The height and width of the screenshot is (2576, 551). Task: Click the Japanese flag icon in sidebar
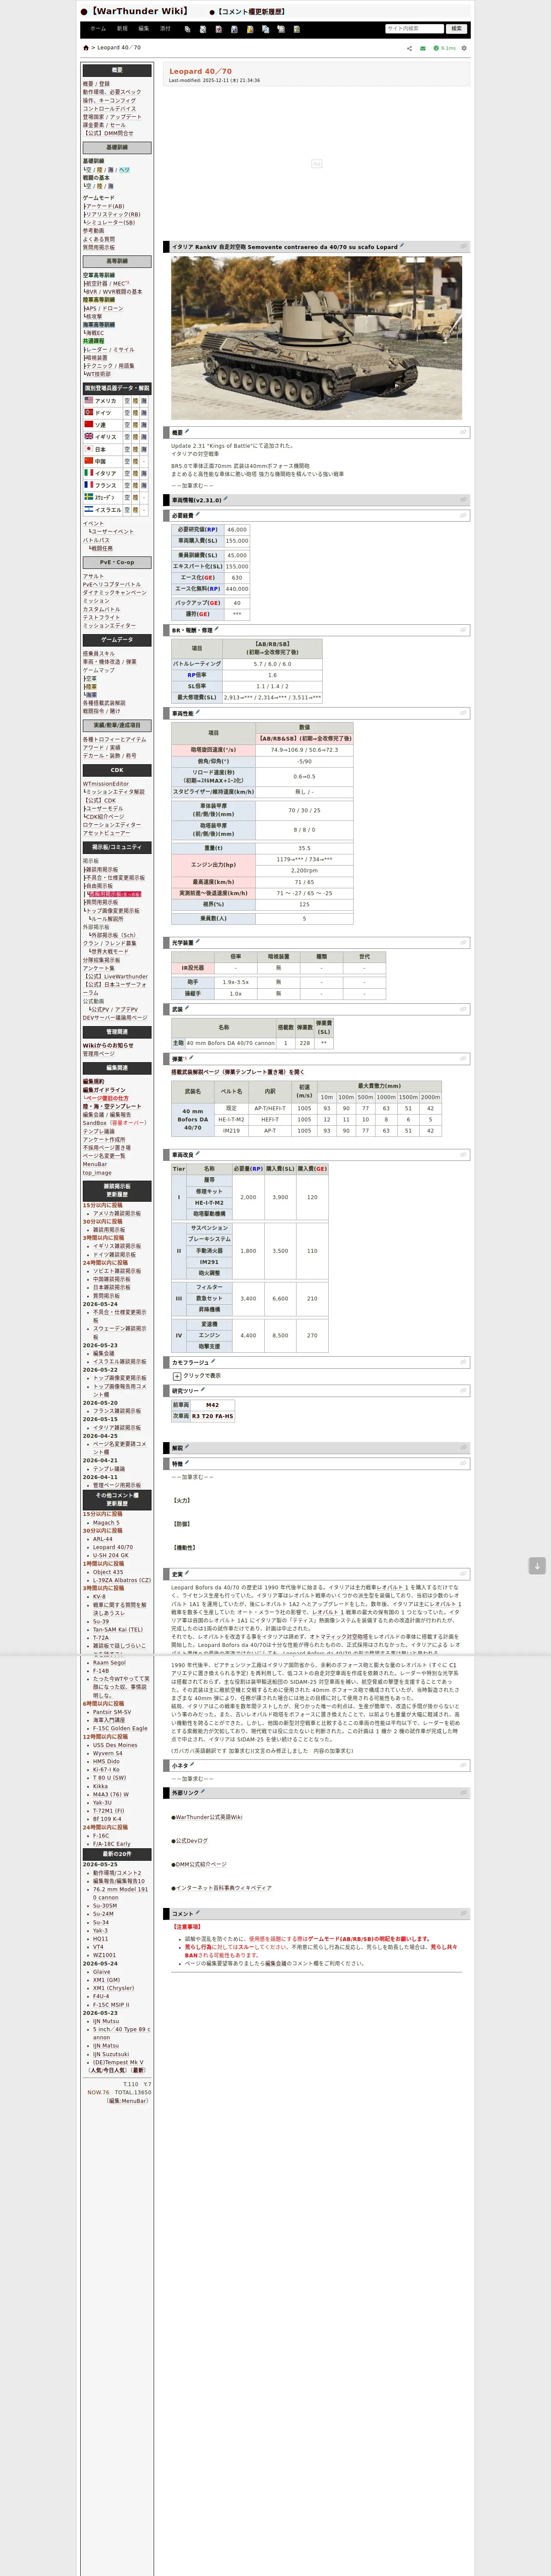click(88, 449)
